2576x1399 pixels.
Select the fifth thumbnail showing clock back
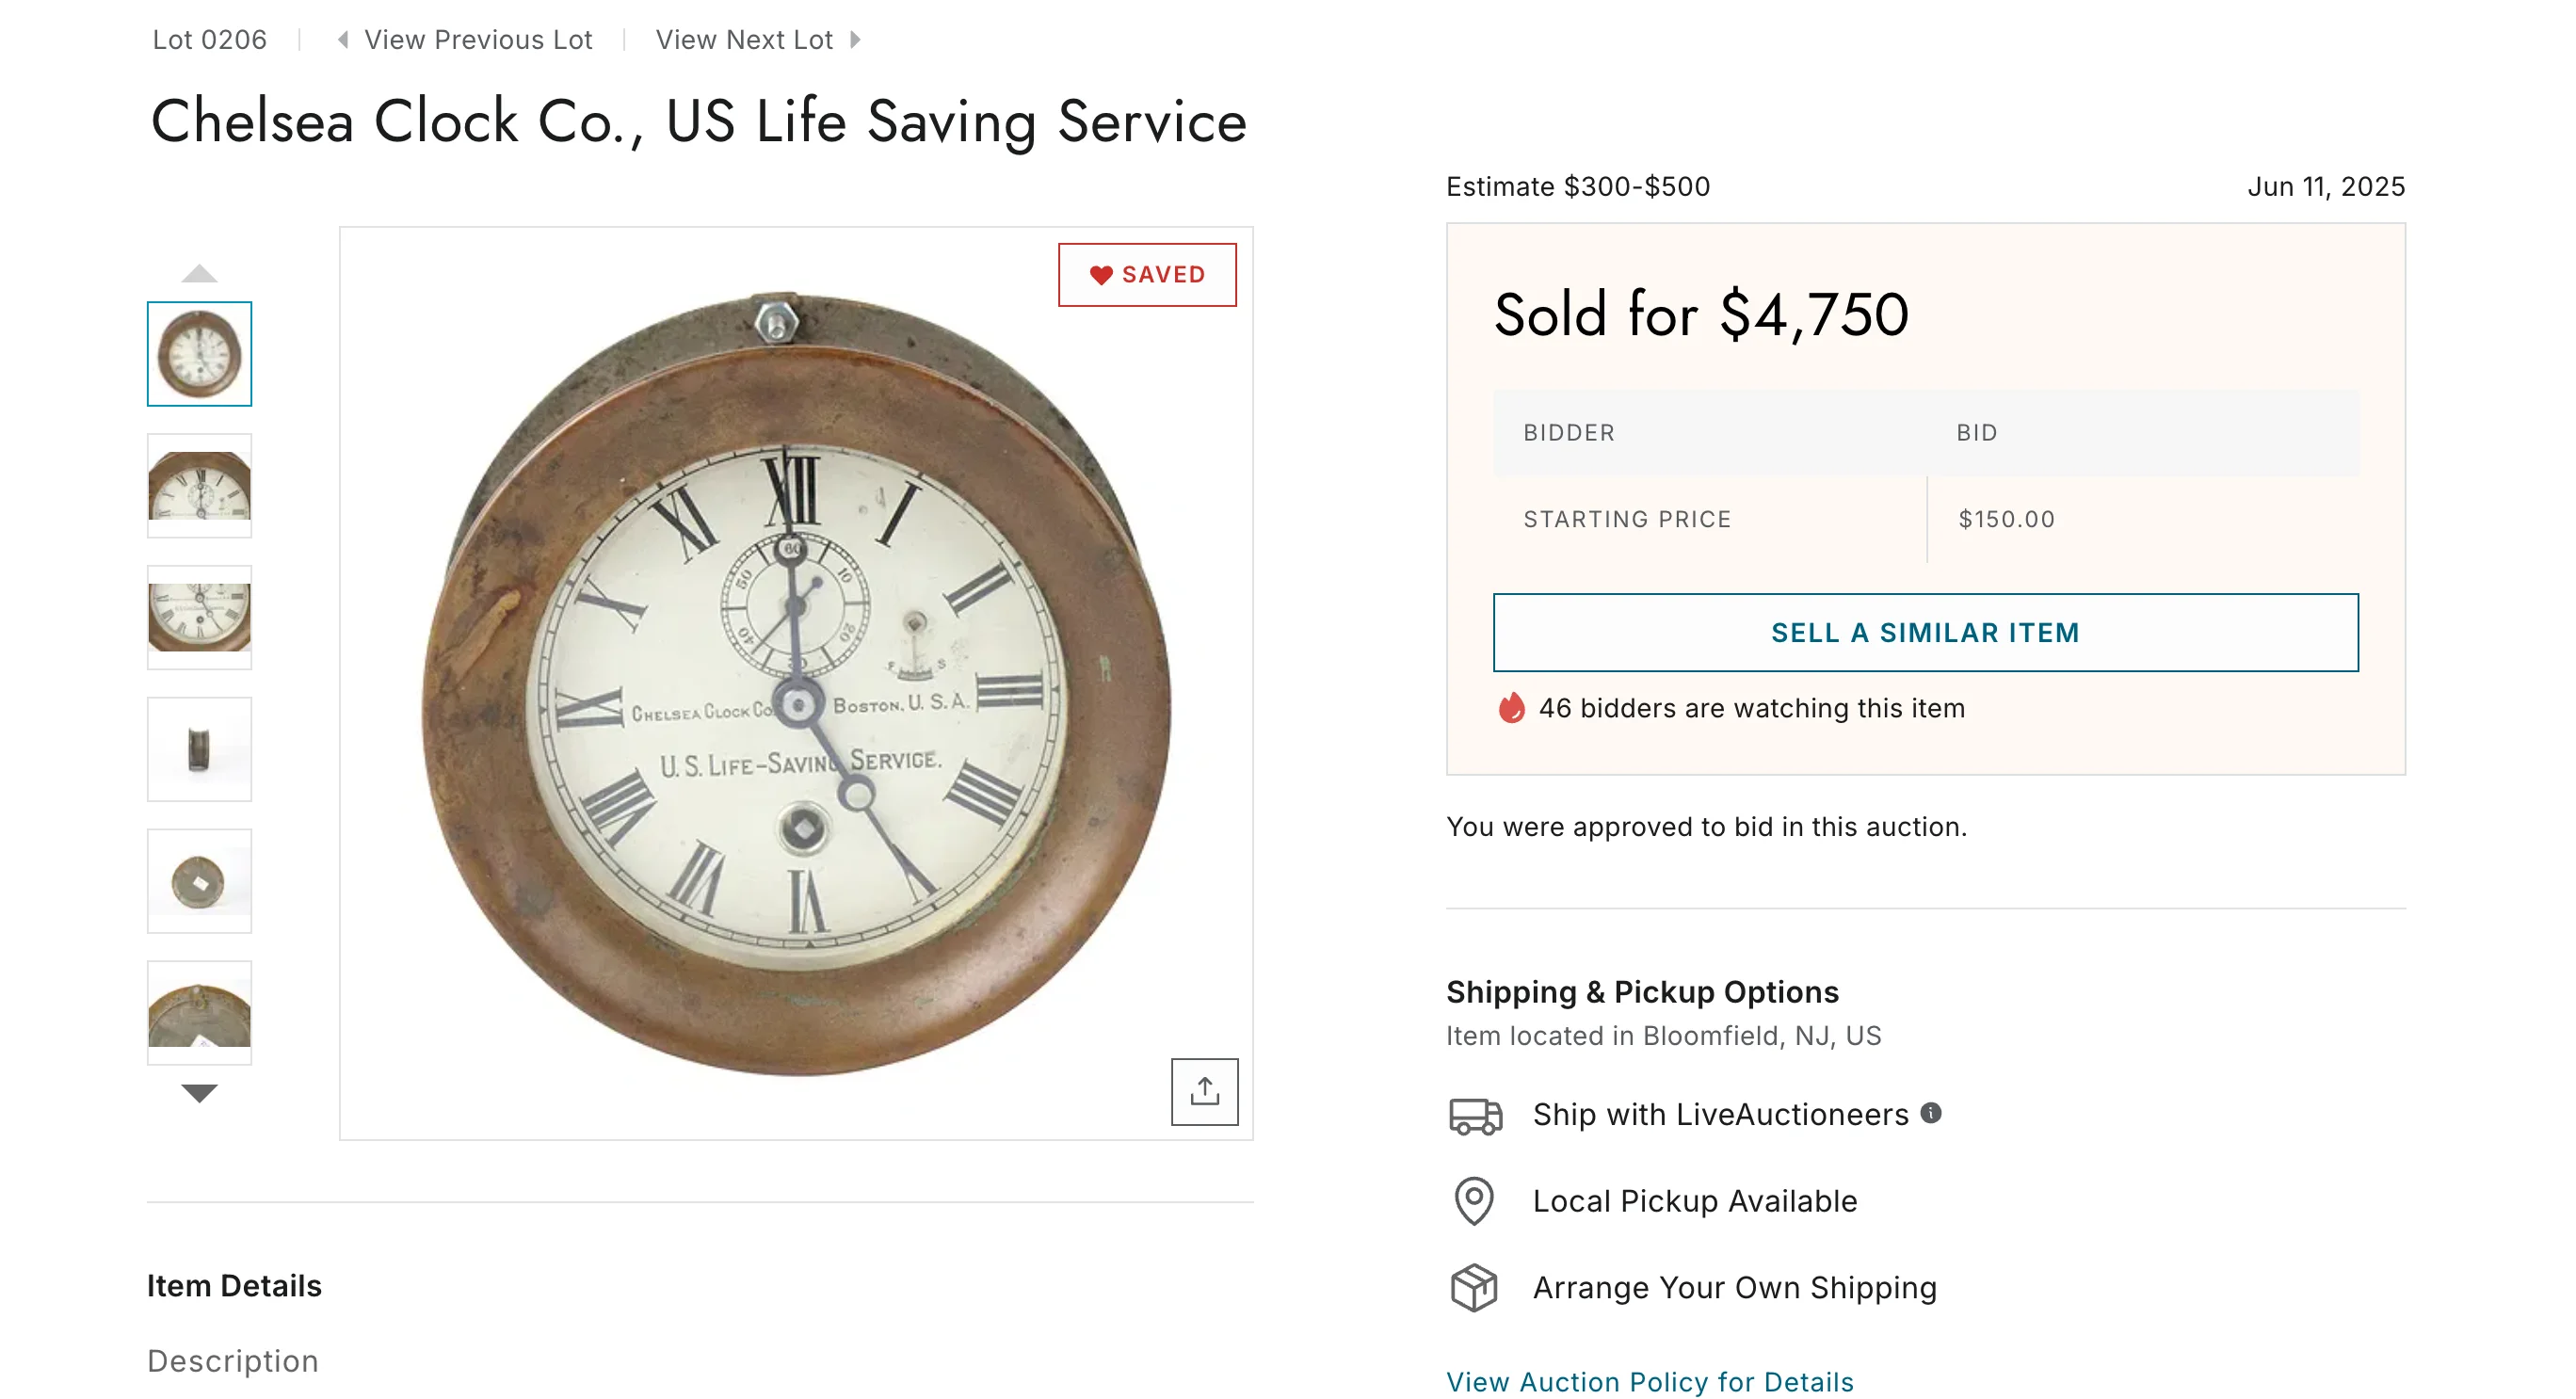tap(199, 881)
